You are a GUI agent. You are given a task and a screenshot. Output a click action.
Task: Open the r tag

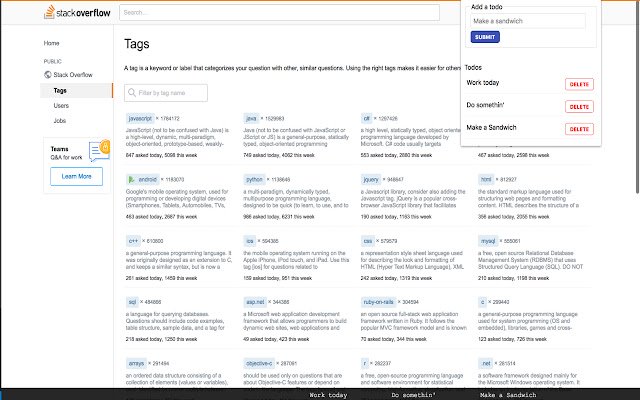[364, 363]
